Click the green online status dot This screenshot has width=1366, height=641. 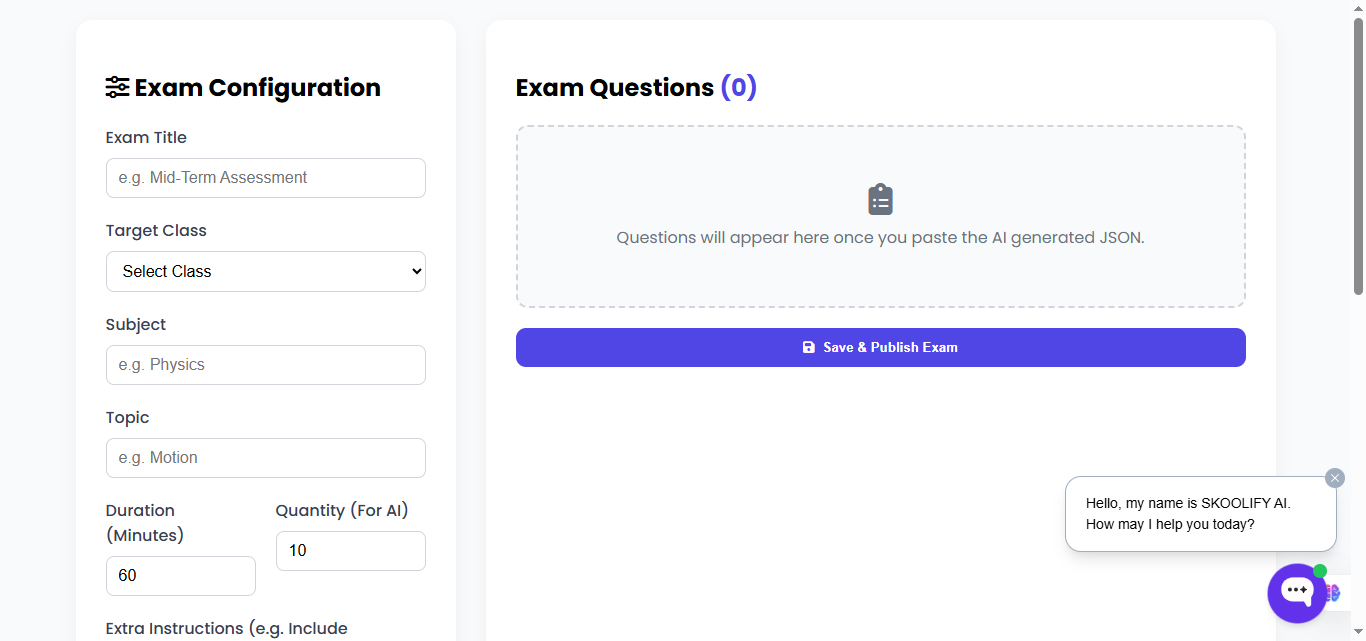click(x=1320, y=571)
